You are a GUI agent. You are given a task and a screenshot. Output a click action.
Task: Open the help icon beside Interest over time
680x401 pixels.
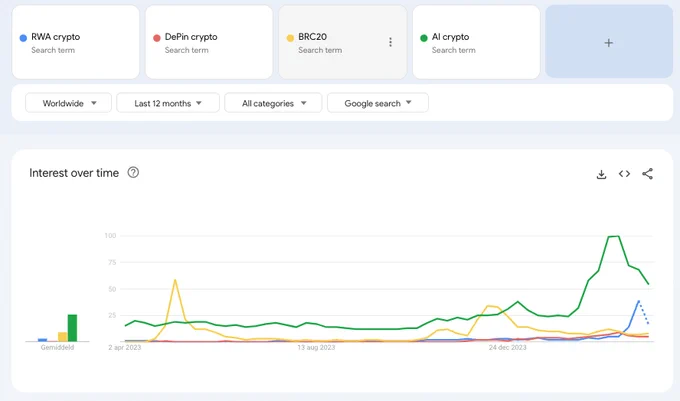(x=133, y=173)
